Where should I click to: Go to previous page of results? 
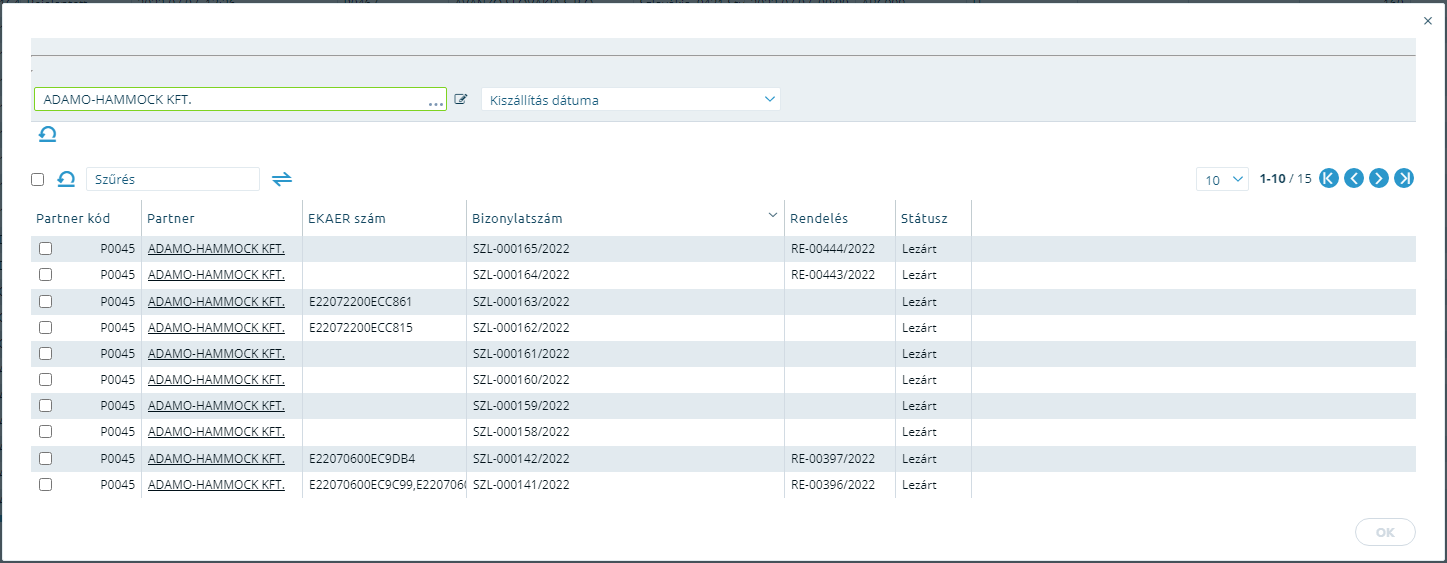(1354, 179)
